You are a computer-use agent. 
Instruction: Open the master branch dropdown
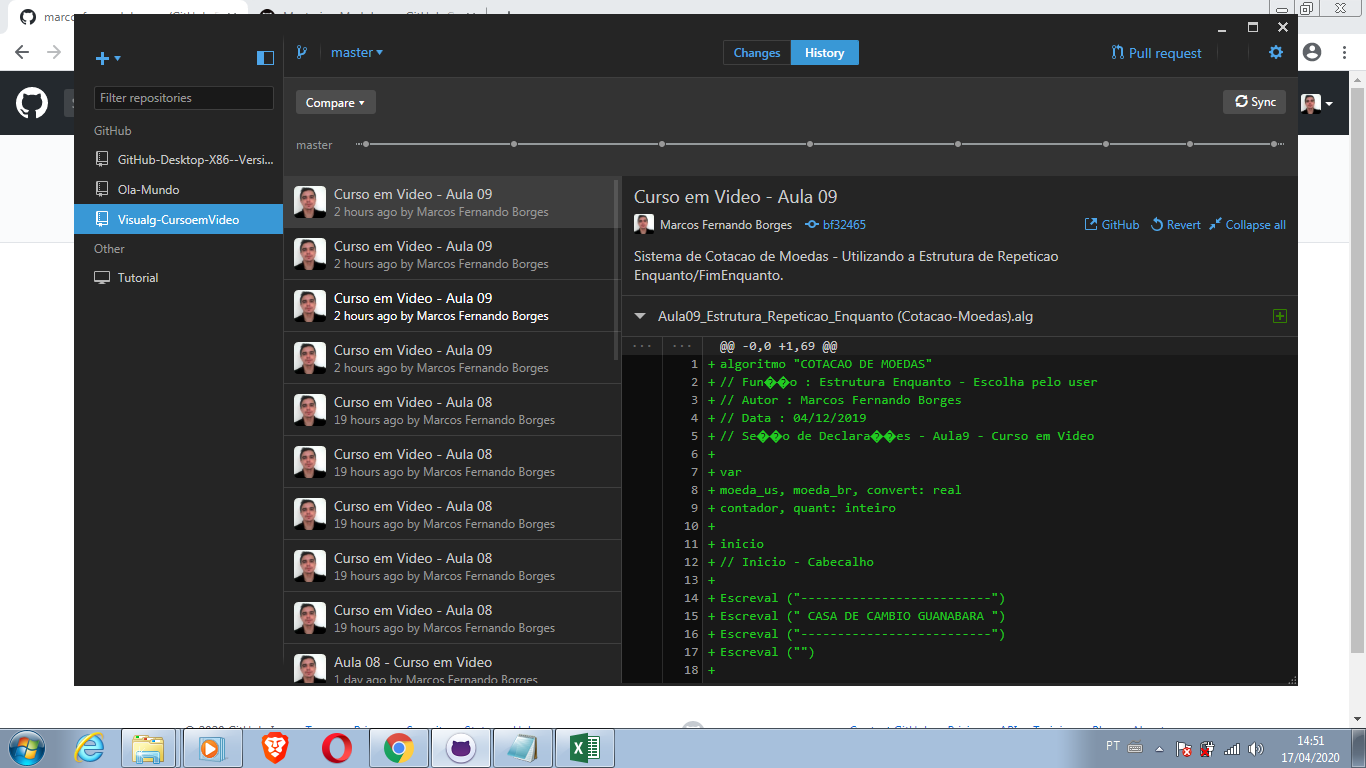point(357,51)
